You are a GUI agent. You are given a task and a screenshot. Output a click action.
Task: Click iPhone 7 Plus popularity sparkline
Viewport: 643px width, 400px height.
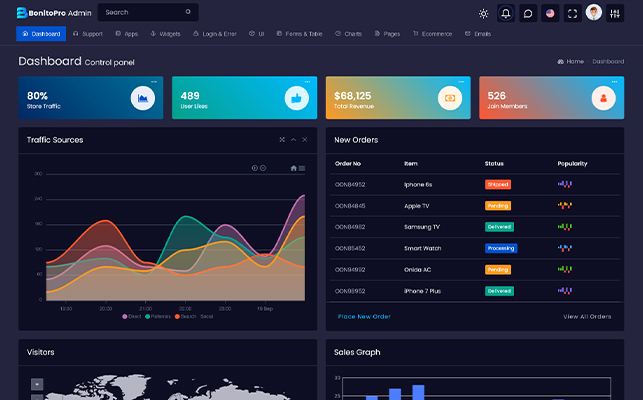click(565, 290)
